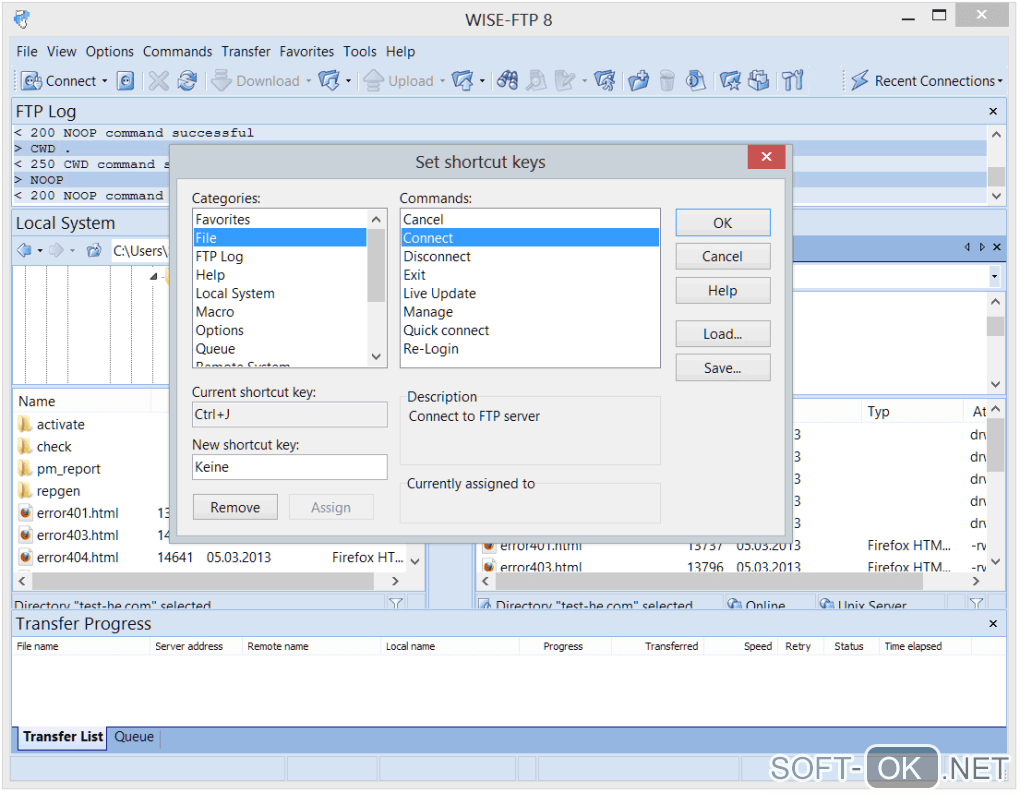Click the Categories list scrollbar thumb
The width and height of the screenshot is (1020, 793).
click(x=376, y=265)
